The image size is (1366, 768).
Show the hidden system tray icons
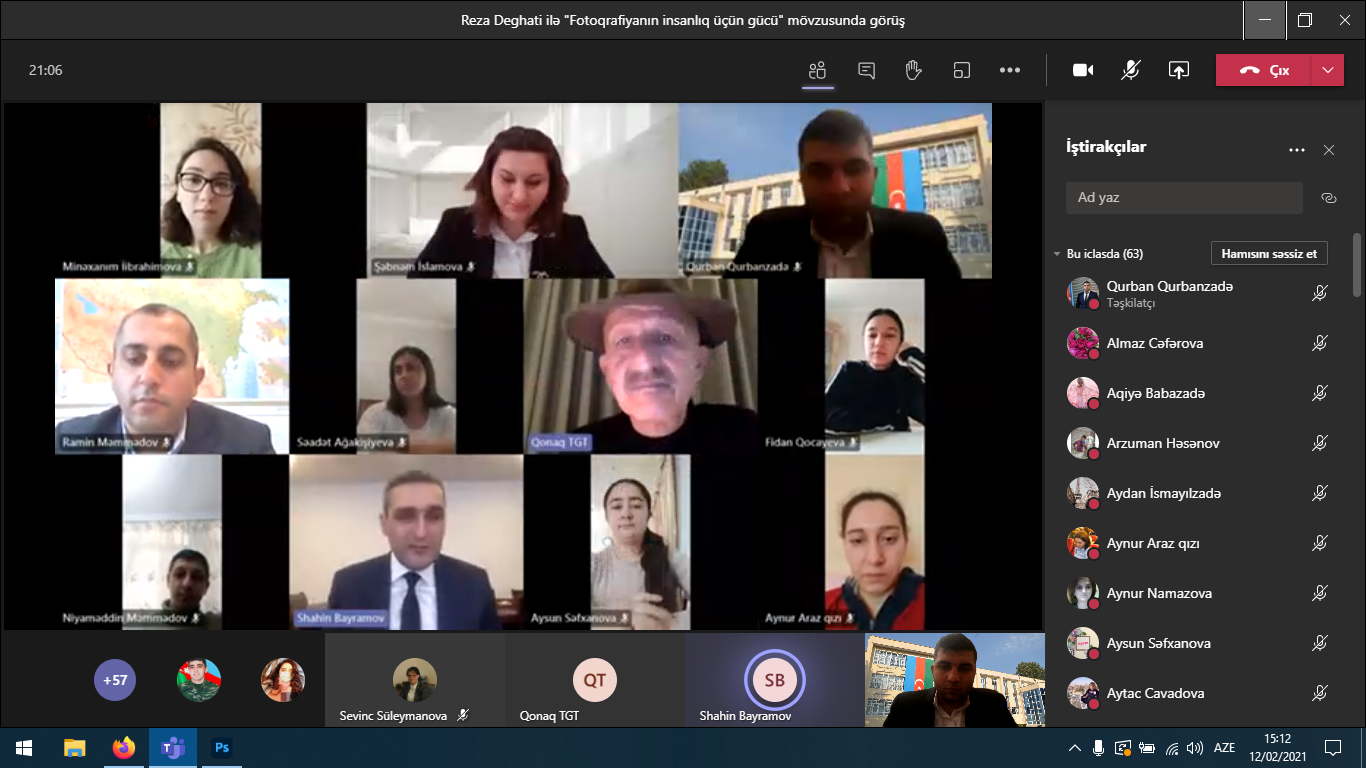tap(1075, 748)
